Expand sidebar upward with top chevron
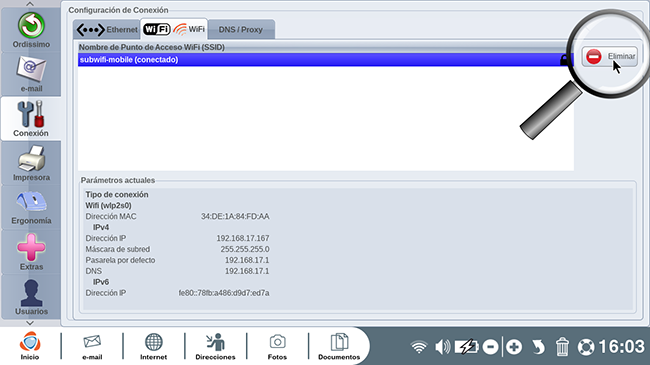The height and width of the screenshot is (365, 650). (x=30, y=4)
